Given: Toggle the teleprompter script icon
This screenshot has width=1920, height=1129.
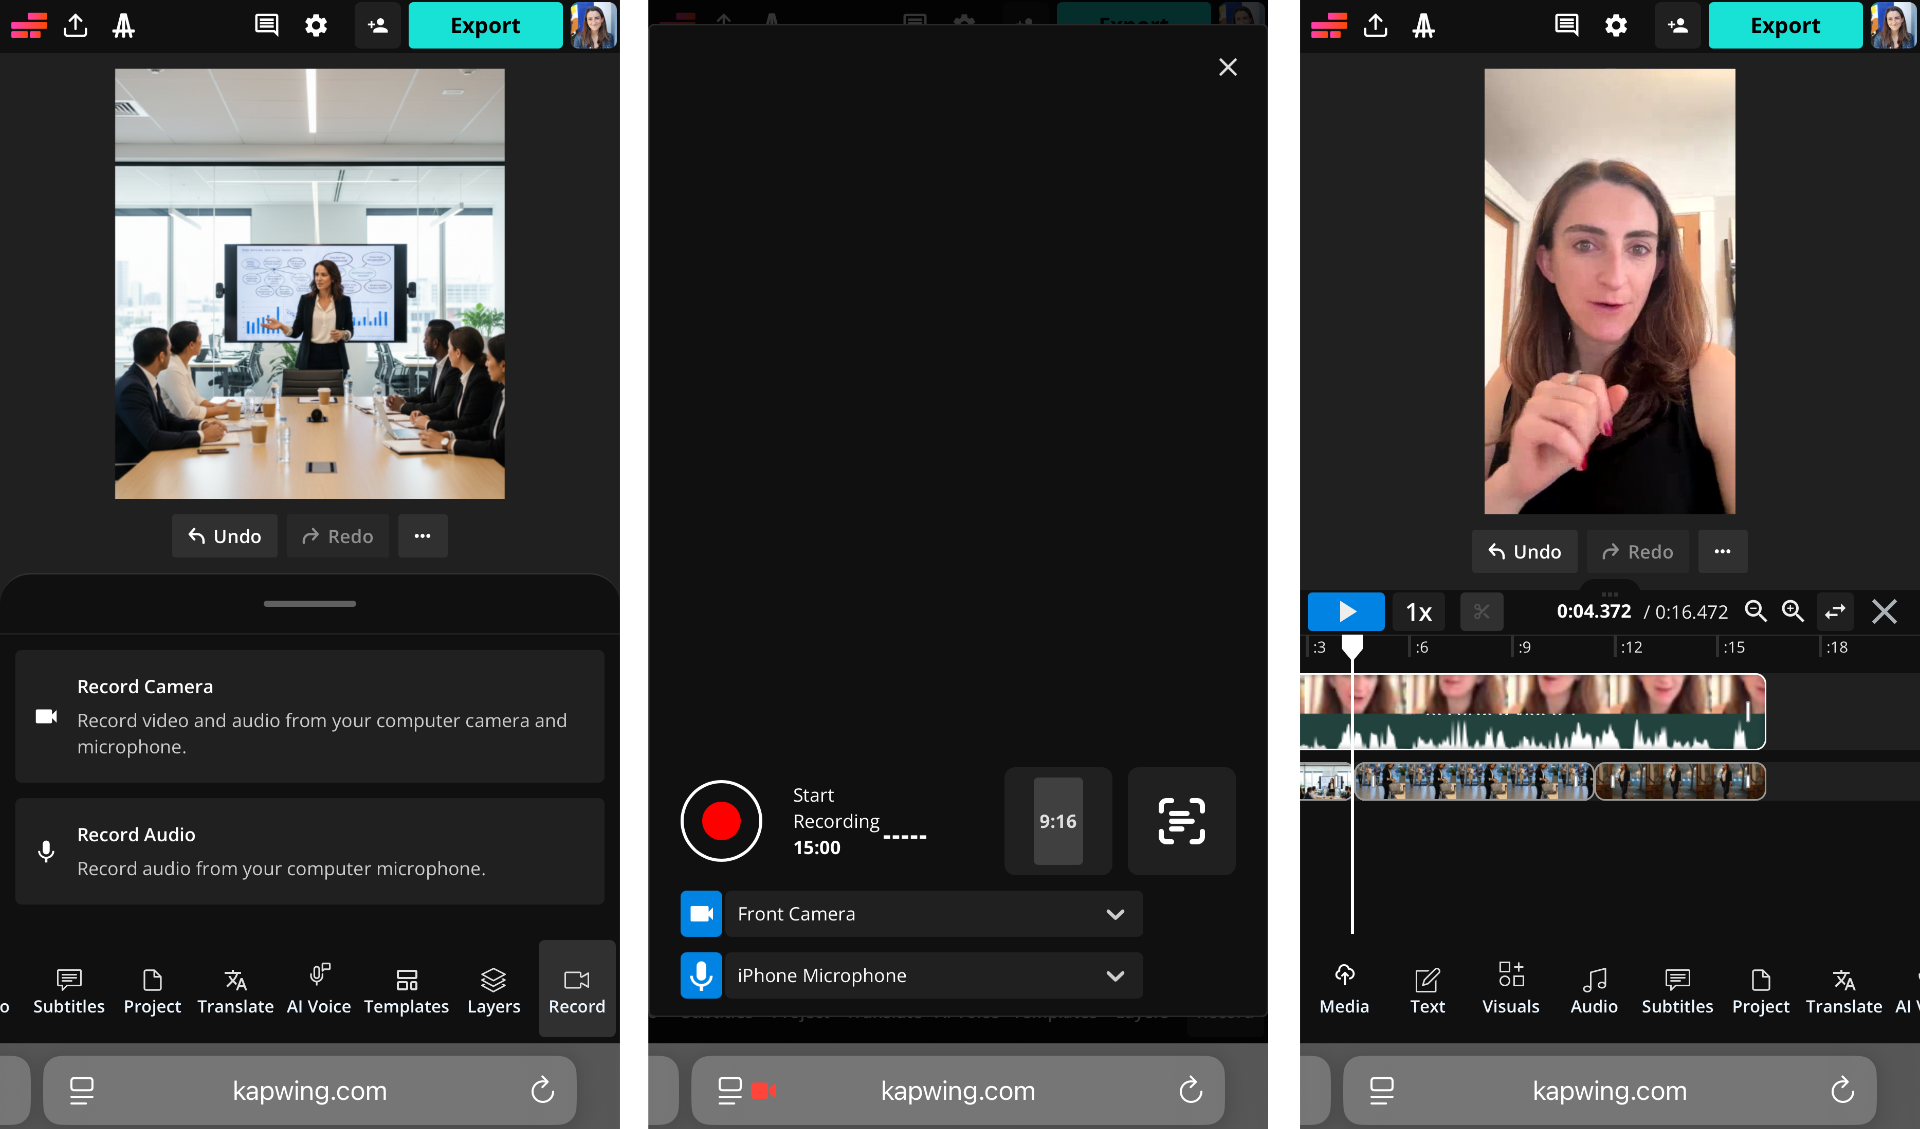Looking at the screenshot, I should [1181, 821].
